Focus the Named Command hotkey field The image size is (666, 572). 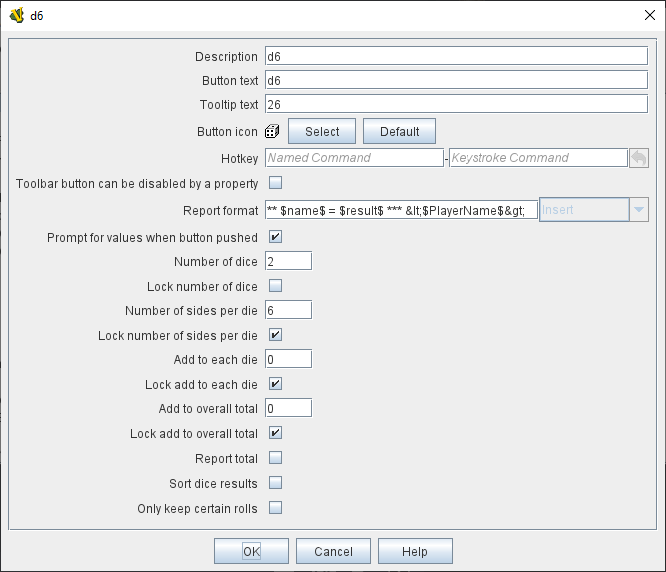[353, 157]
